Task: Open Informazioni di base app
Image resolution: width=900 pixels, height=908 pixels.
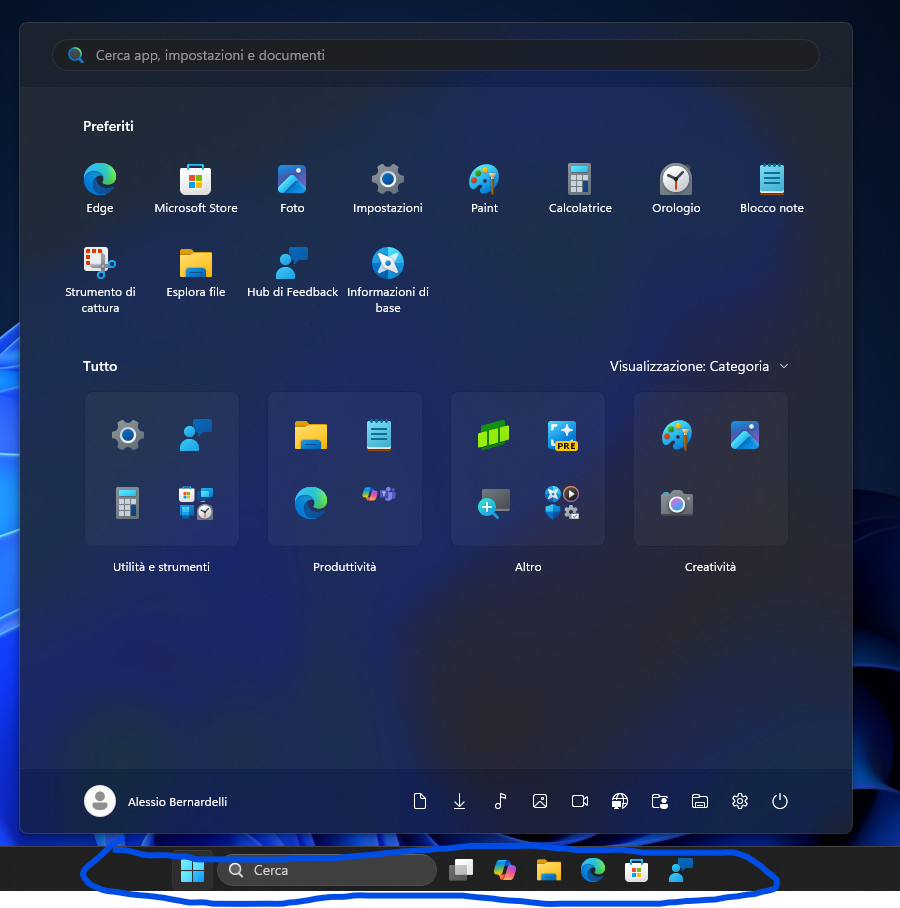Action: coord(387,280)
